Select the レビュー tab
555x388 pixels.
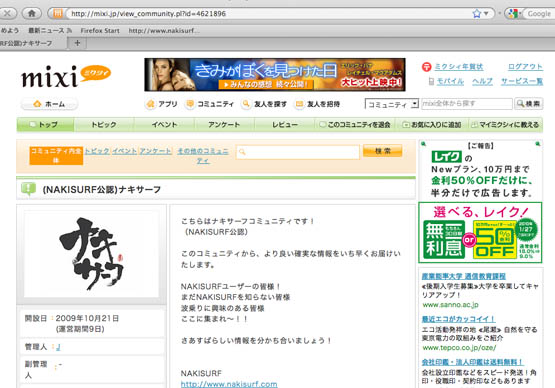click(x=285, y=125)
